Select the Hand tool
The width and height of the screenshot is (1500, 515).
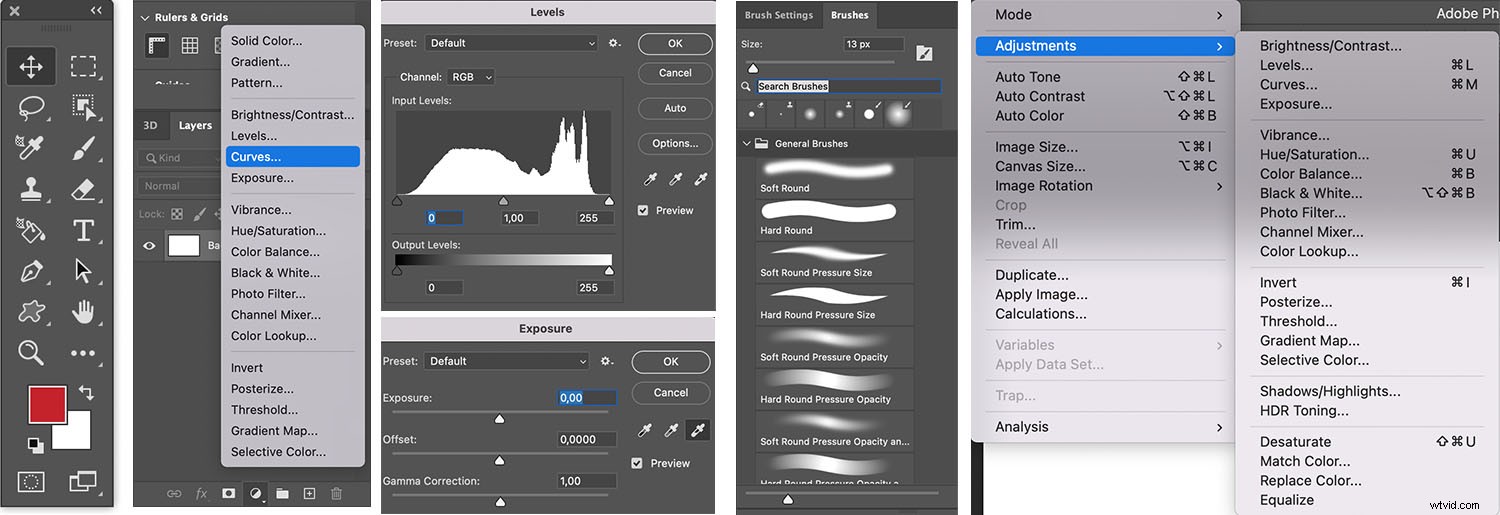(84, 311)
